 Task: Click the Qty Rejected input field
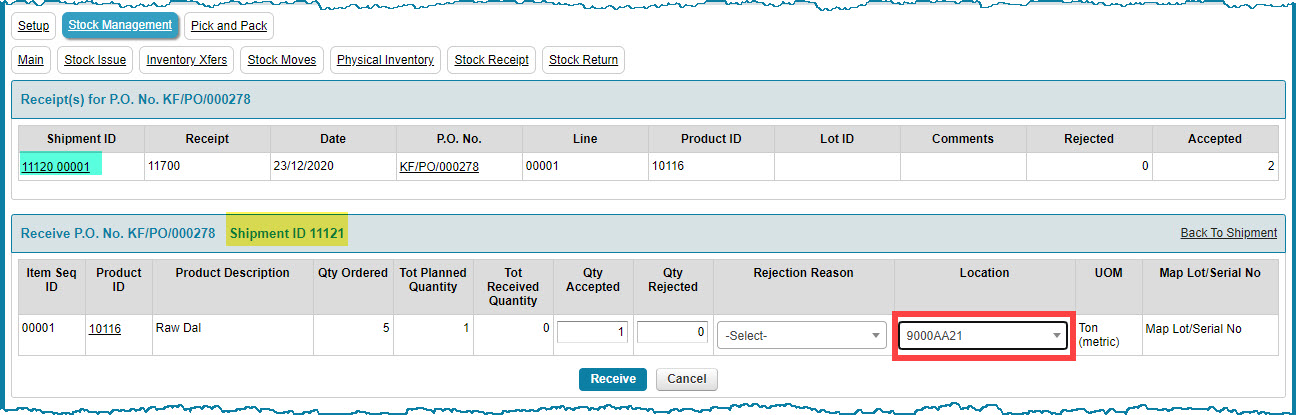(673, 332)
